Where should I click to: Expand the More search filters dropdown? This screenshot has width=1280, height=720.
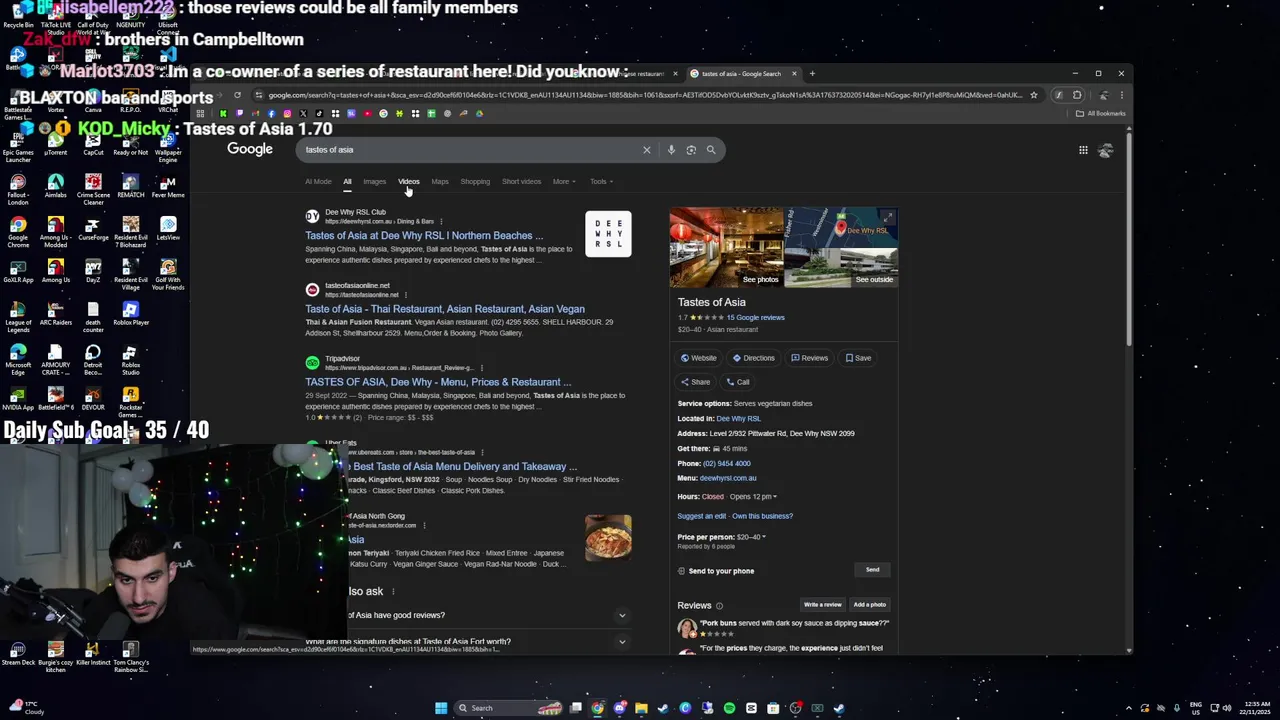point(564,182)
